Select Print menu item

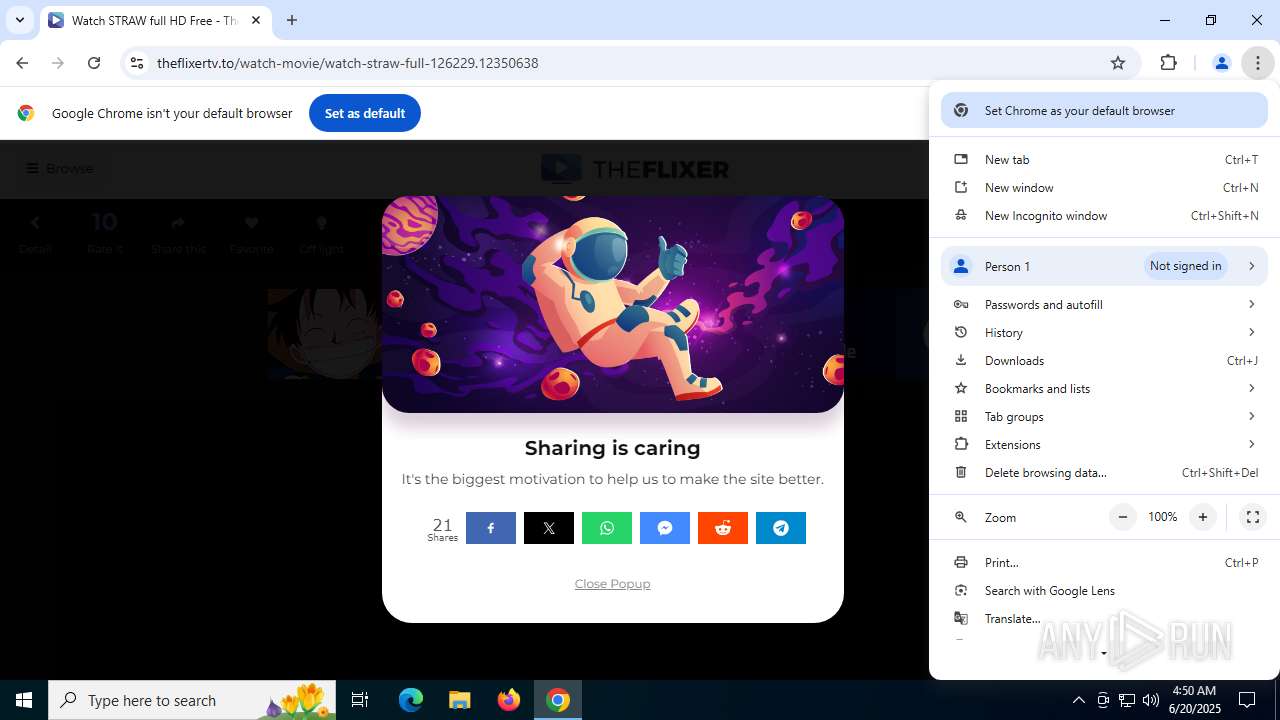point(1104,563)
